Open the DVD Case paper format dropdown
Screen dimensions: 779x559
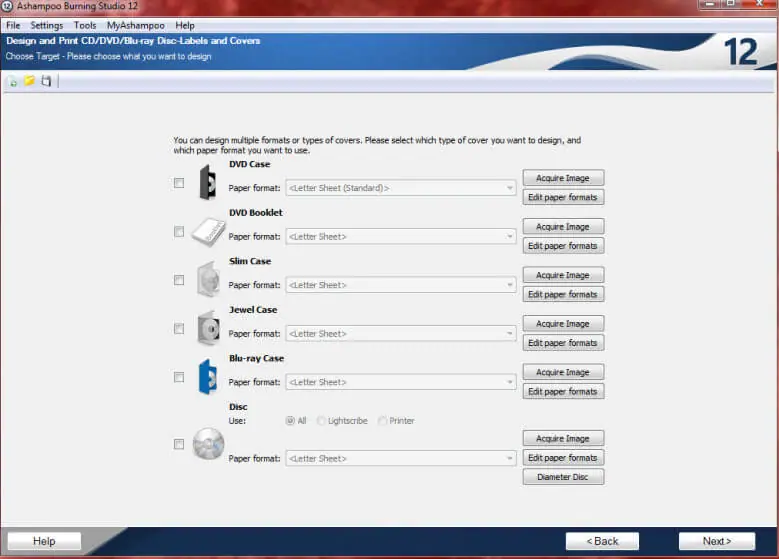(401, 188)
